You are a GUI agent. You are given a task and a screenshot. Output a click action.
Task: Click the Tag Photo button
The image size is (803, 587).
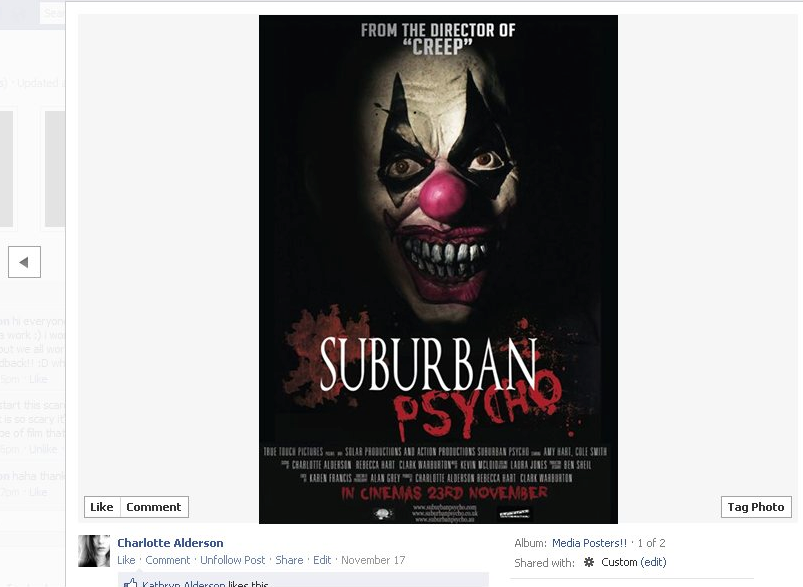tap(756, 507)
